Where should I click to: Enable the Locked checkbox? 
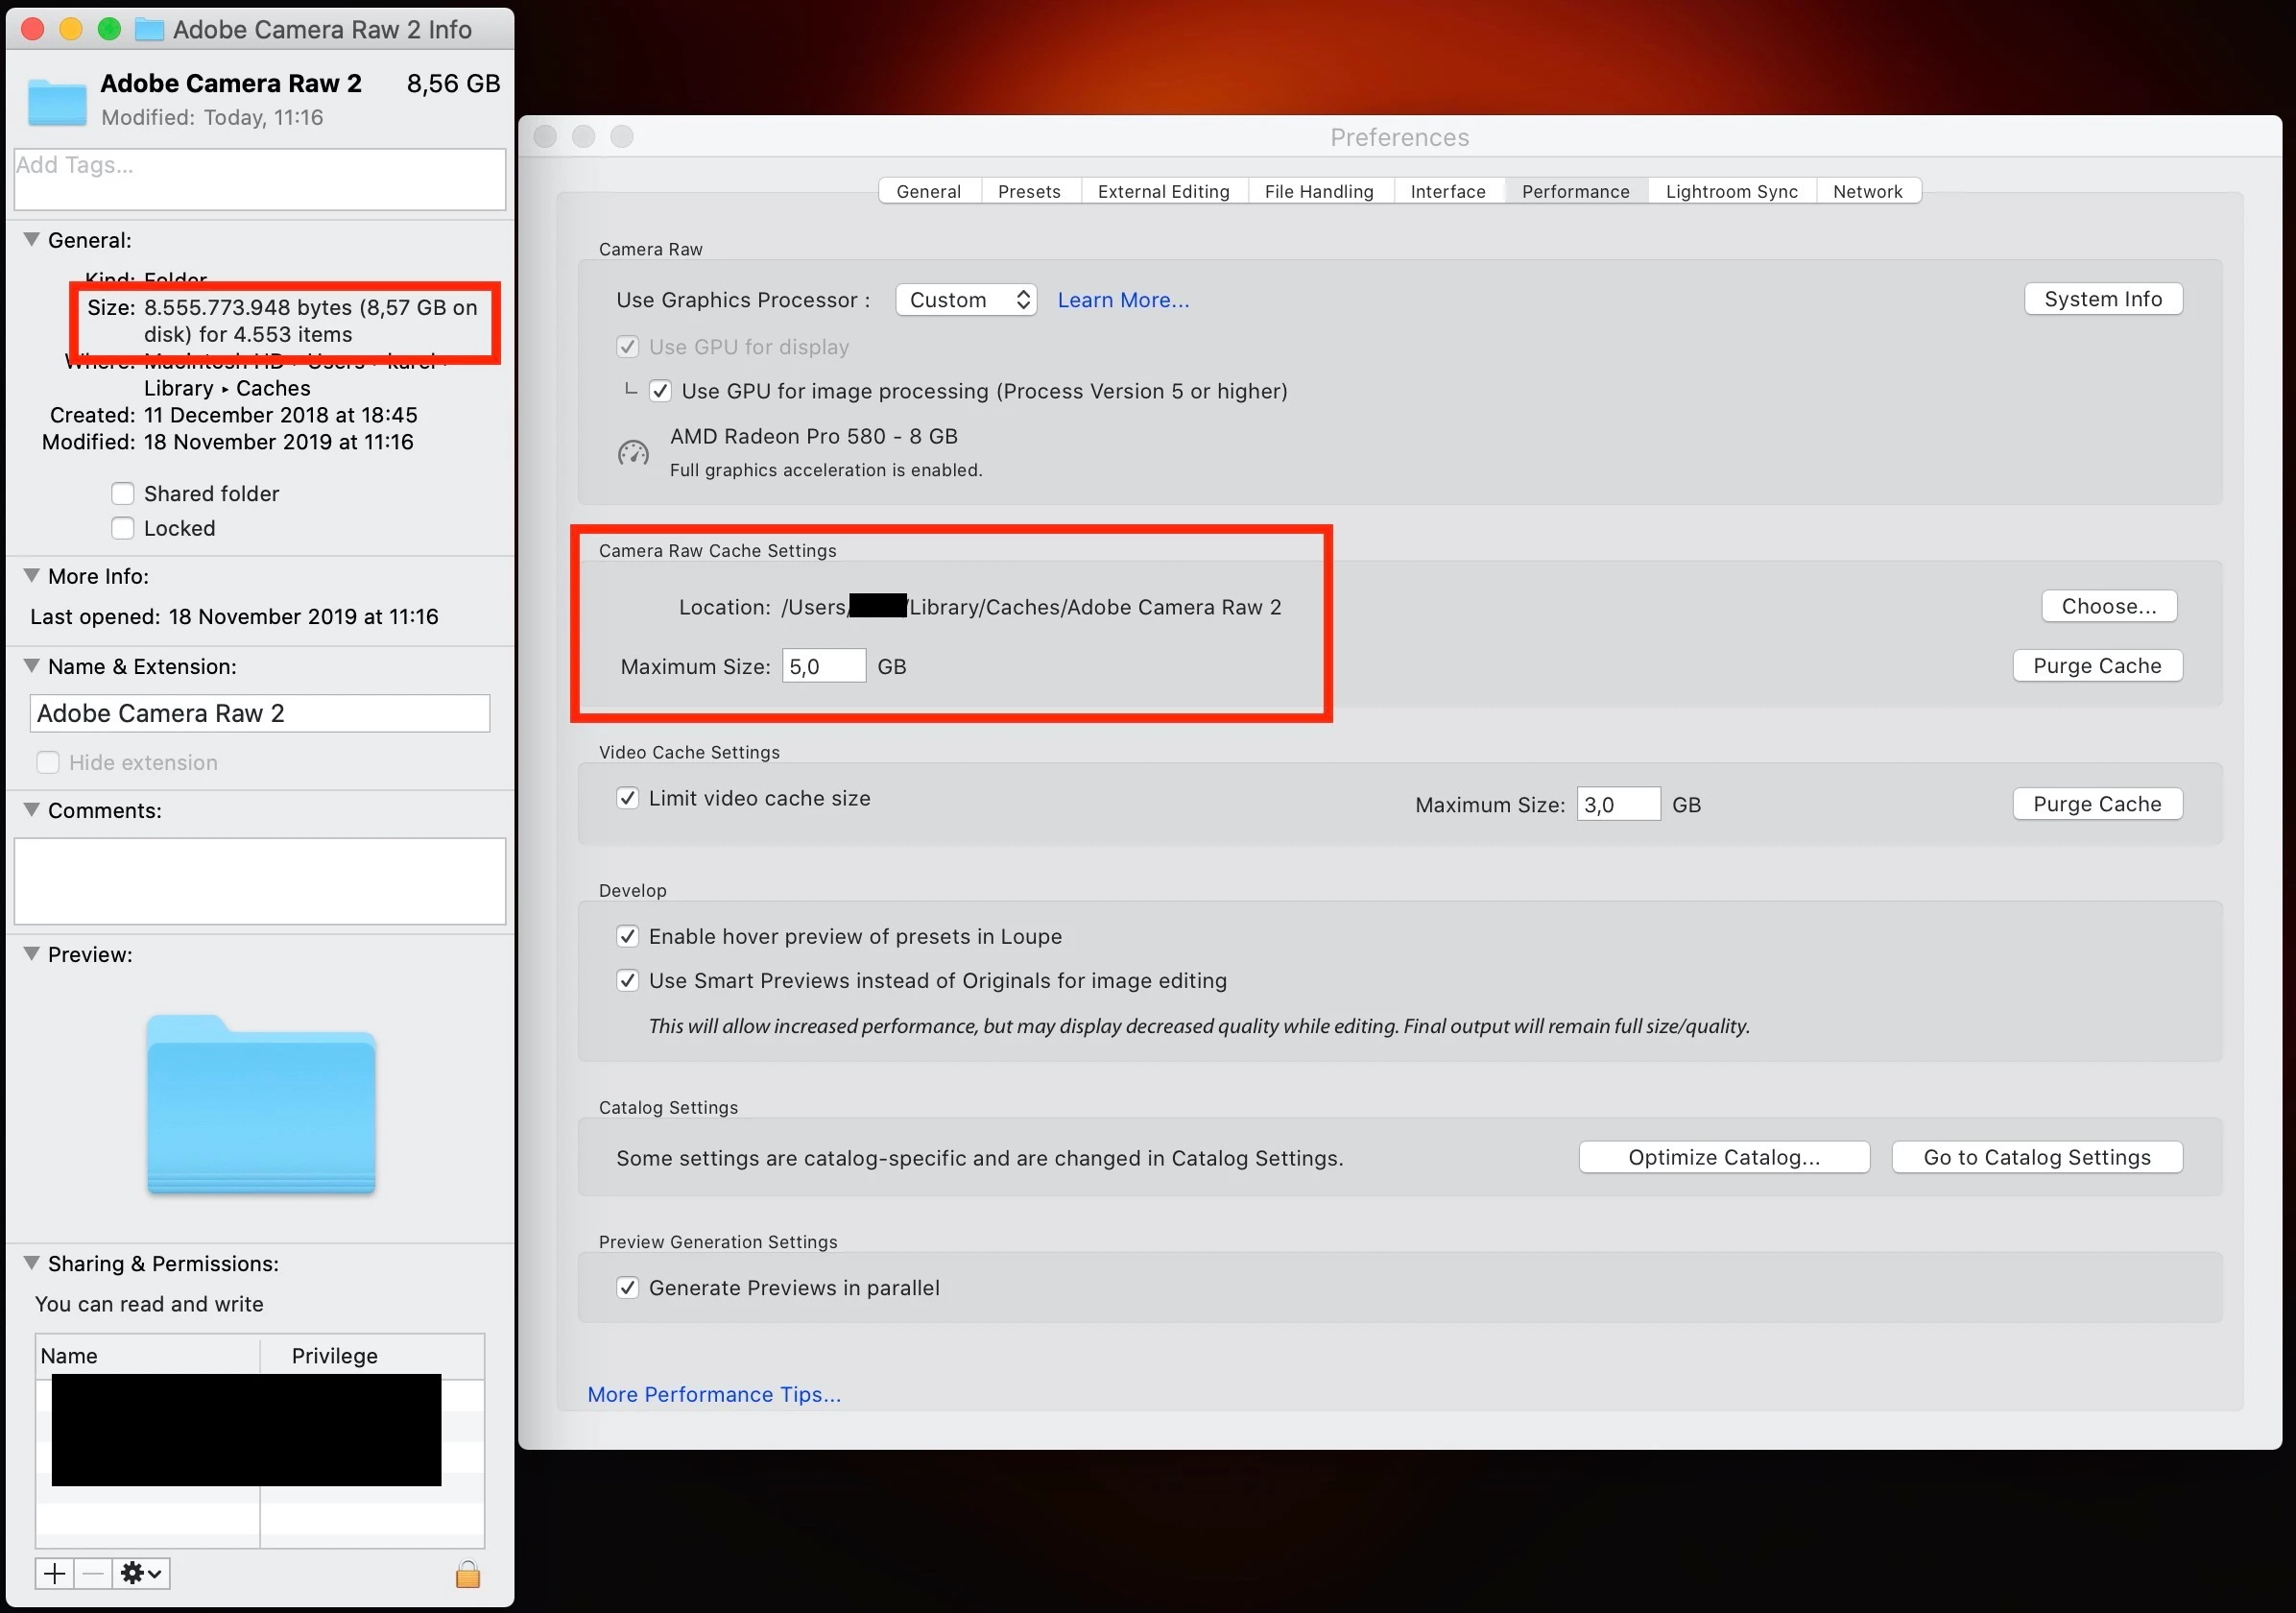(x=123, y=528)
